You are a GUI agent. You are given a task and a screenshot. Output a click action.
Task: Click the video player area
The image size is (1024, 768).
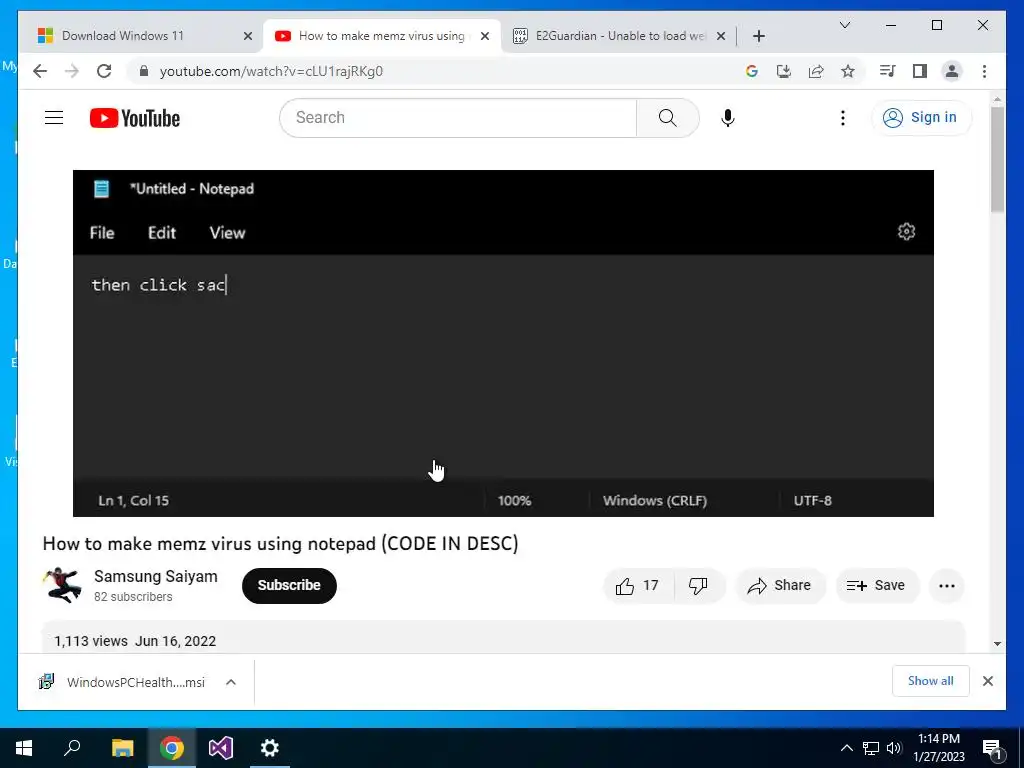pos(503,343)
